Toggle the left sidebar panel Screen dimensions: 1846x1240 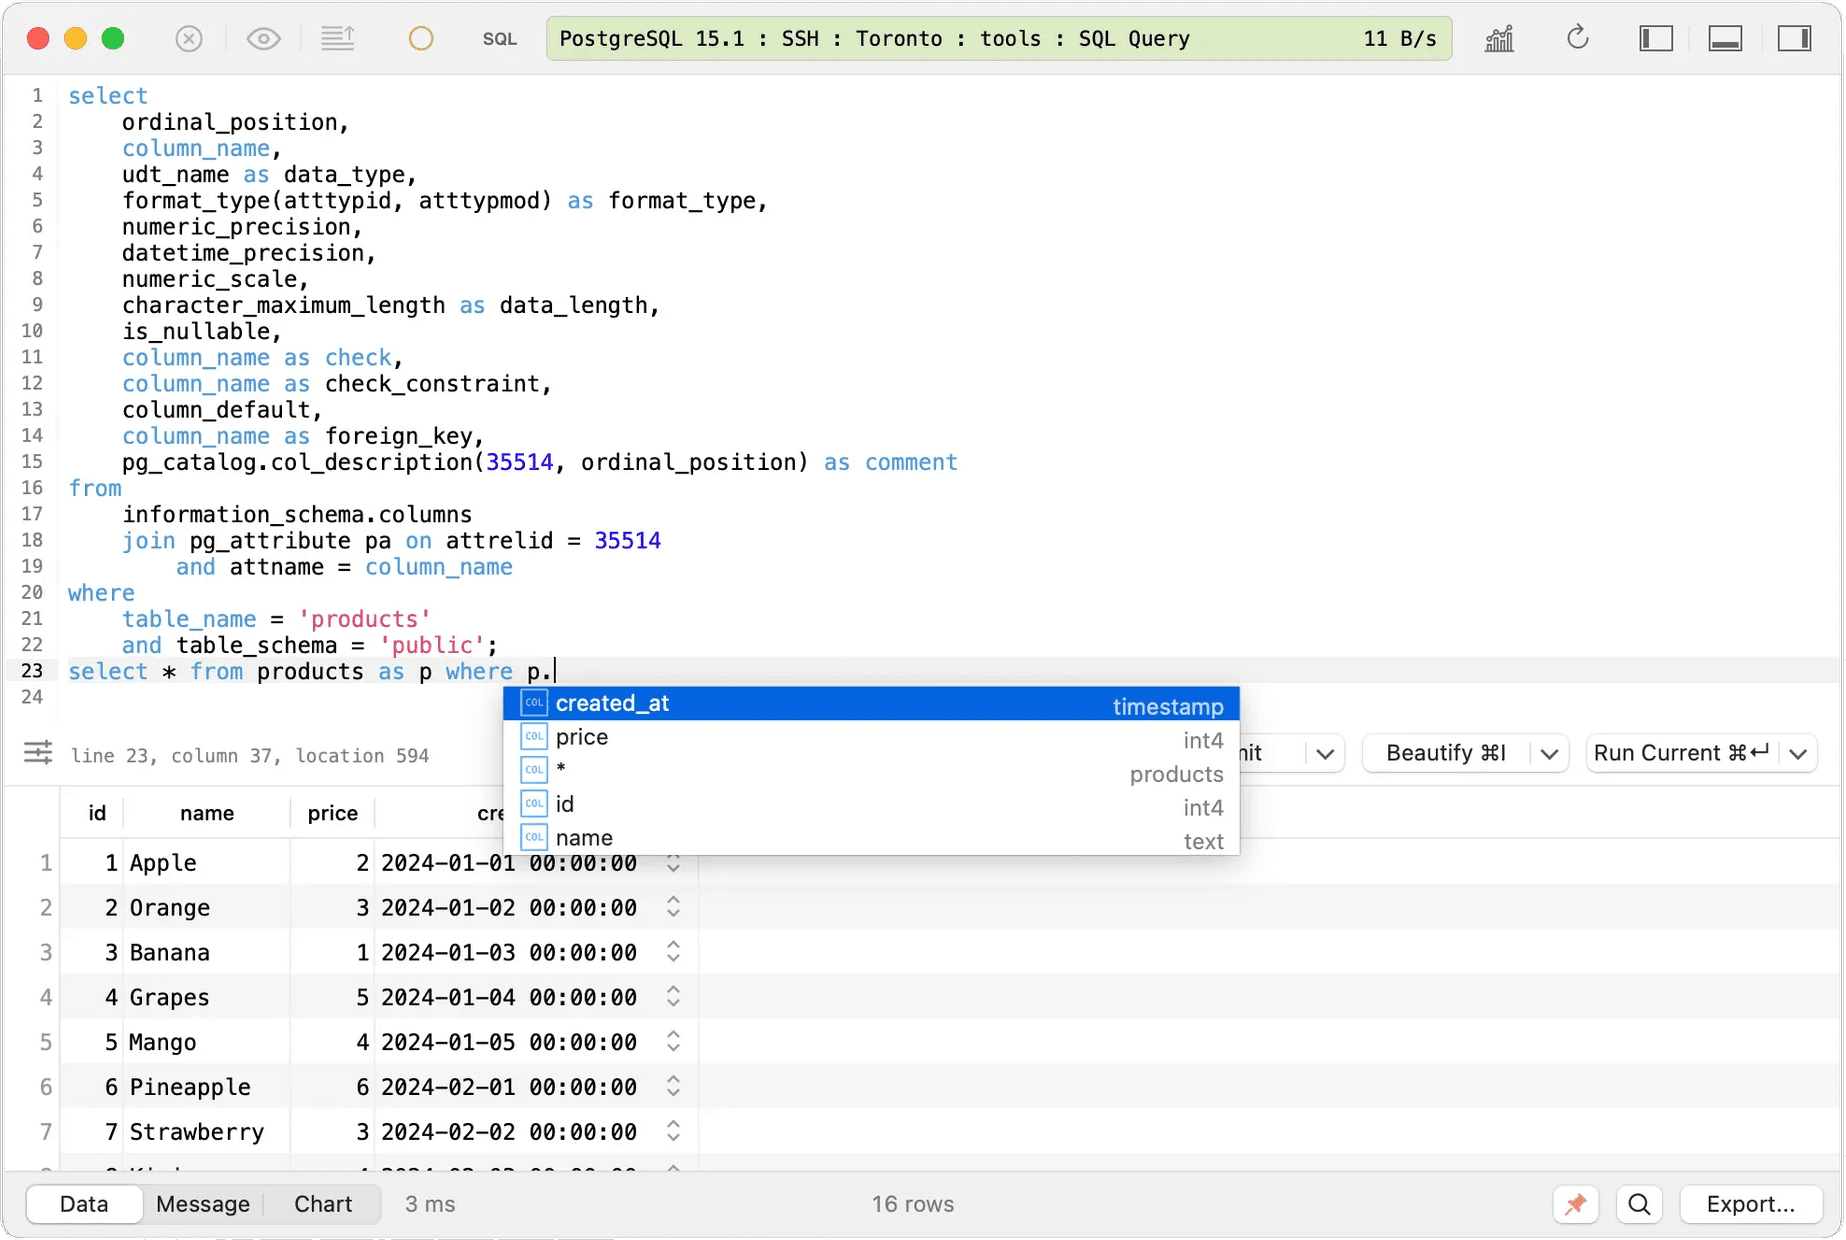[x=1656, y=39]
